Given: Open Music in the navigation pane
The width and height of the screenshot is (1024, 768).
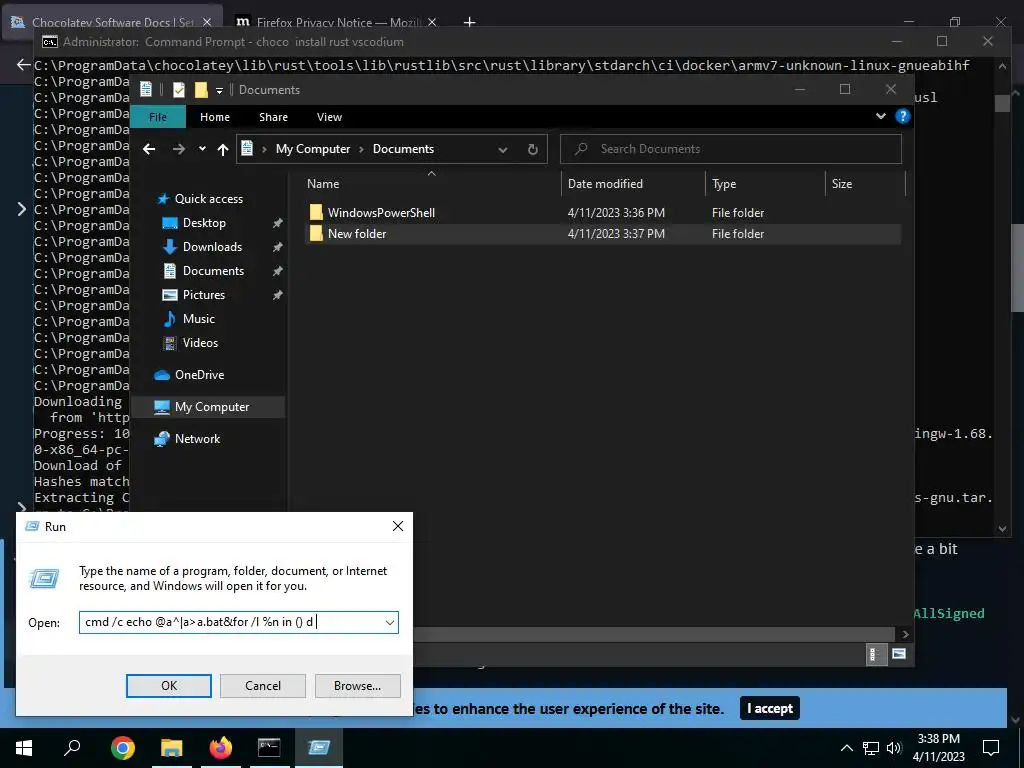Looking at the screenshot, I should (x=199, y=319).
